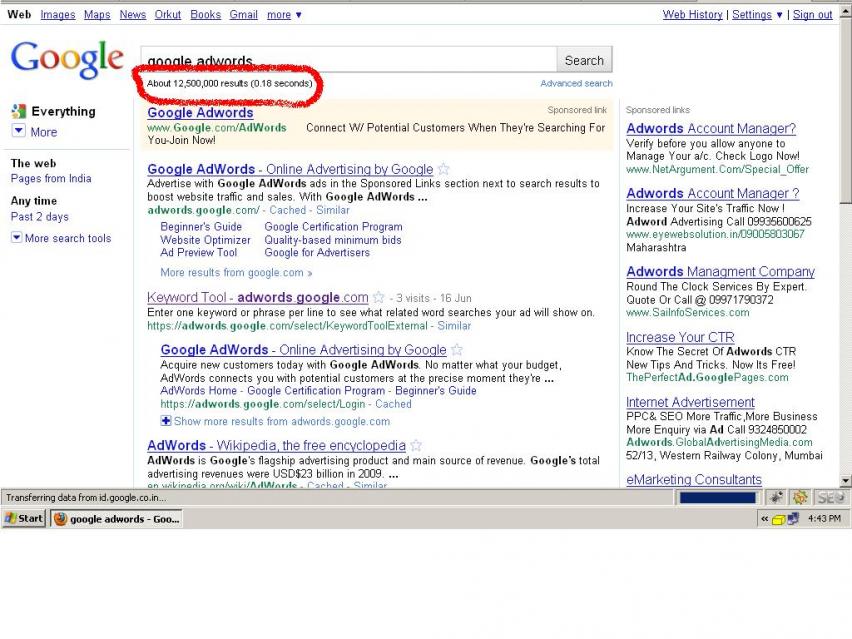Open the Advanced search link
This screenshot has width=852, height=639.
pos(576,83)
